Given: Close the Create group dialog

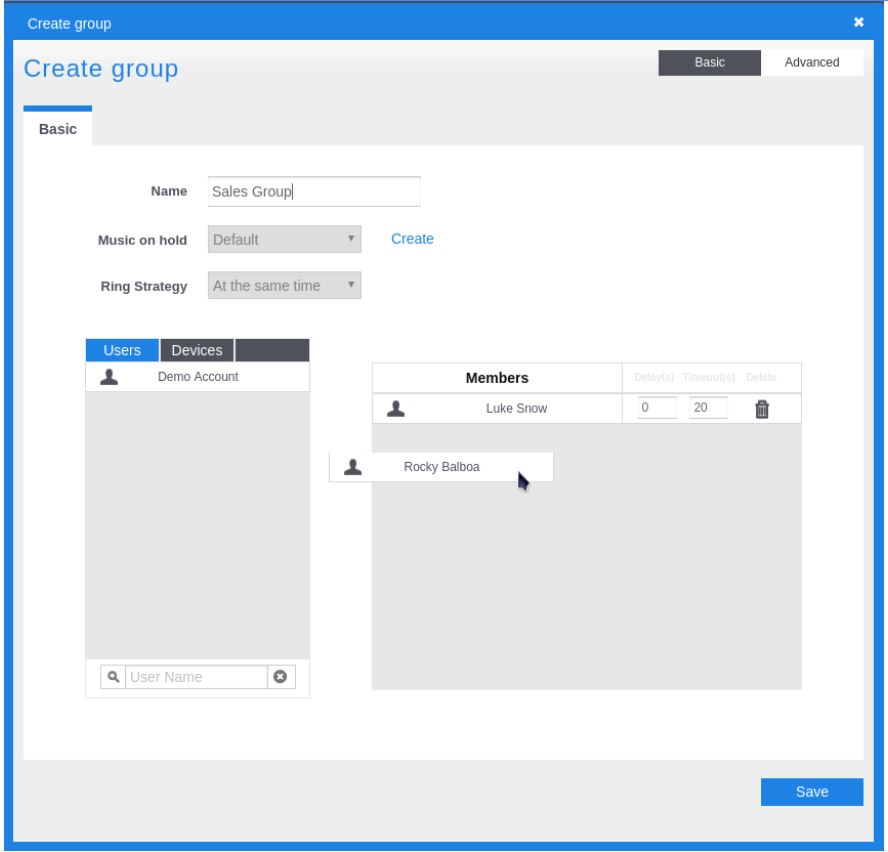Looking at the screenshot, I should tap(858, 22).
